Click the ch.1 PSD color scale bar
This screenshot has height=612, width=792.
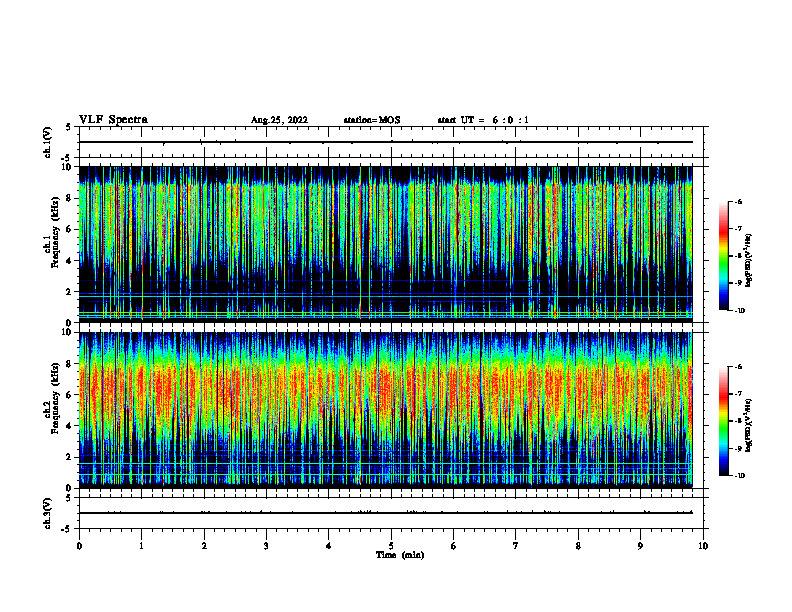point(723,256)
